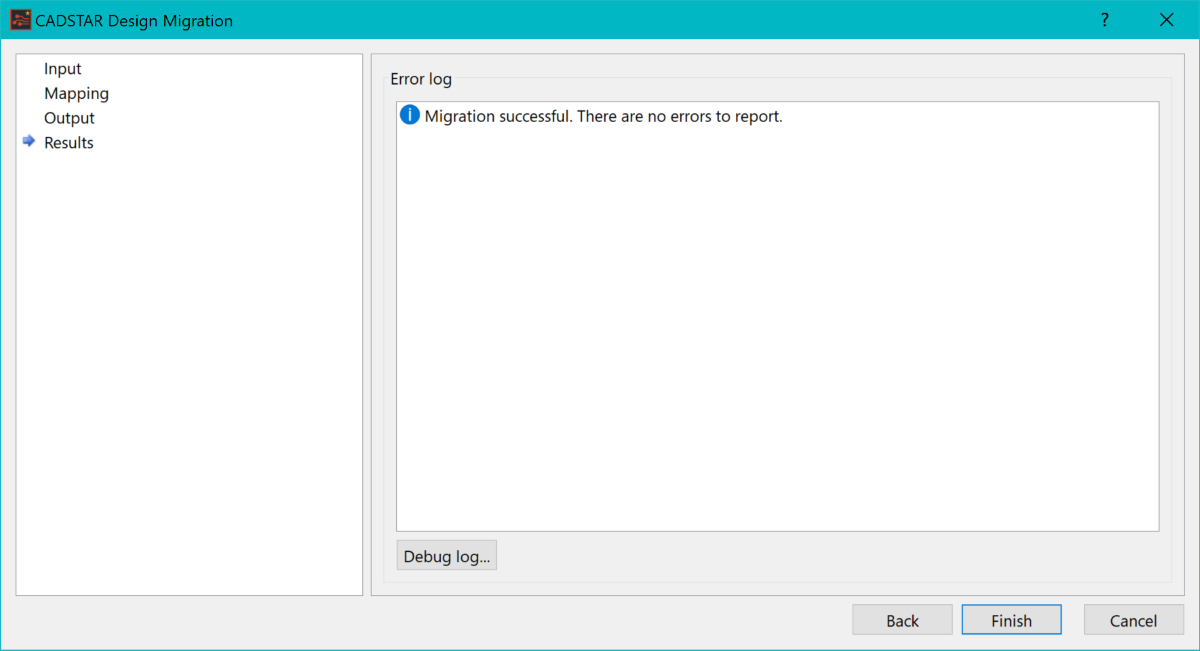Viewport: 1200px width, 651px height.
Task: Click the blue arrow beside Results
Action: pos(29,142)
